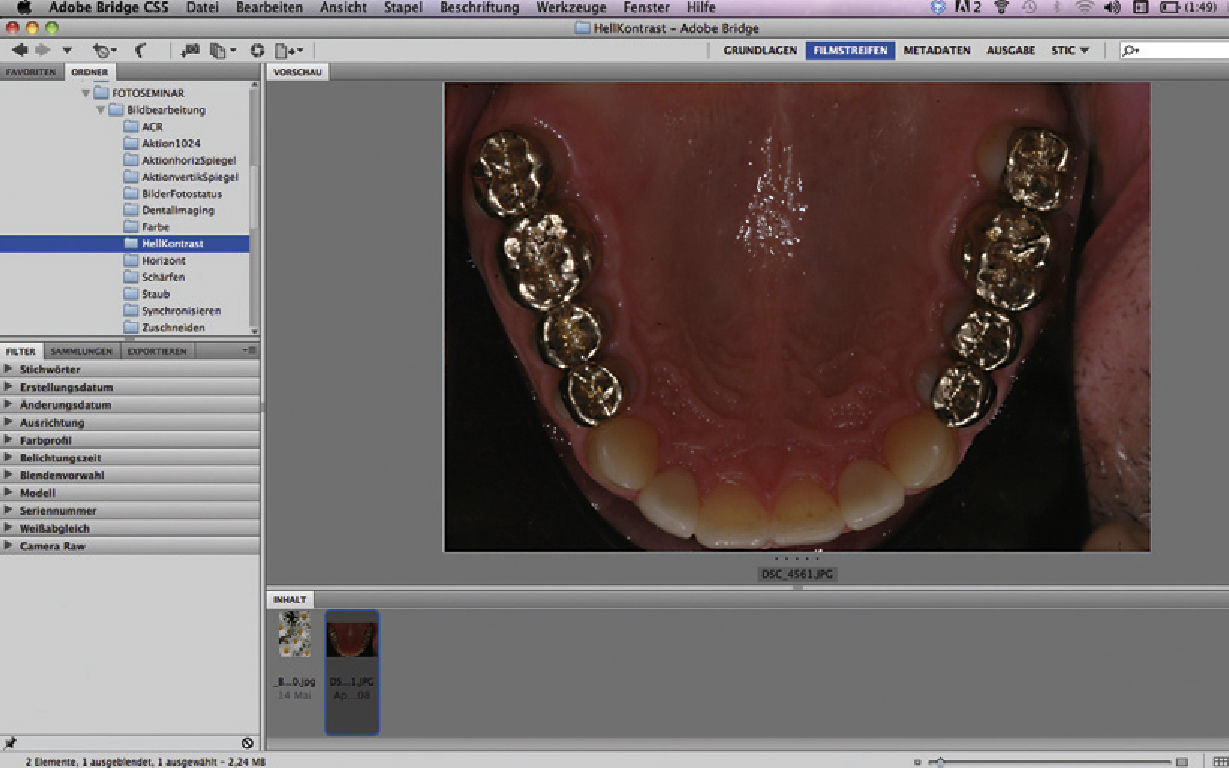Select the daisy flower thumbnail
The width and height of the screenshot is (1229, 768).
tap(295, 634)
